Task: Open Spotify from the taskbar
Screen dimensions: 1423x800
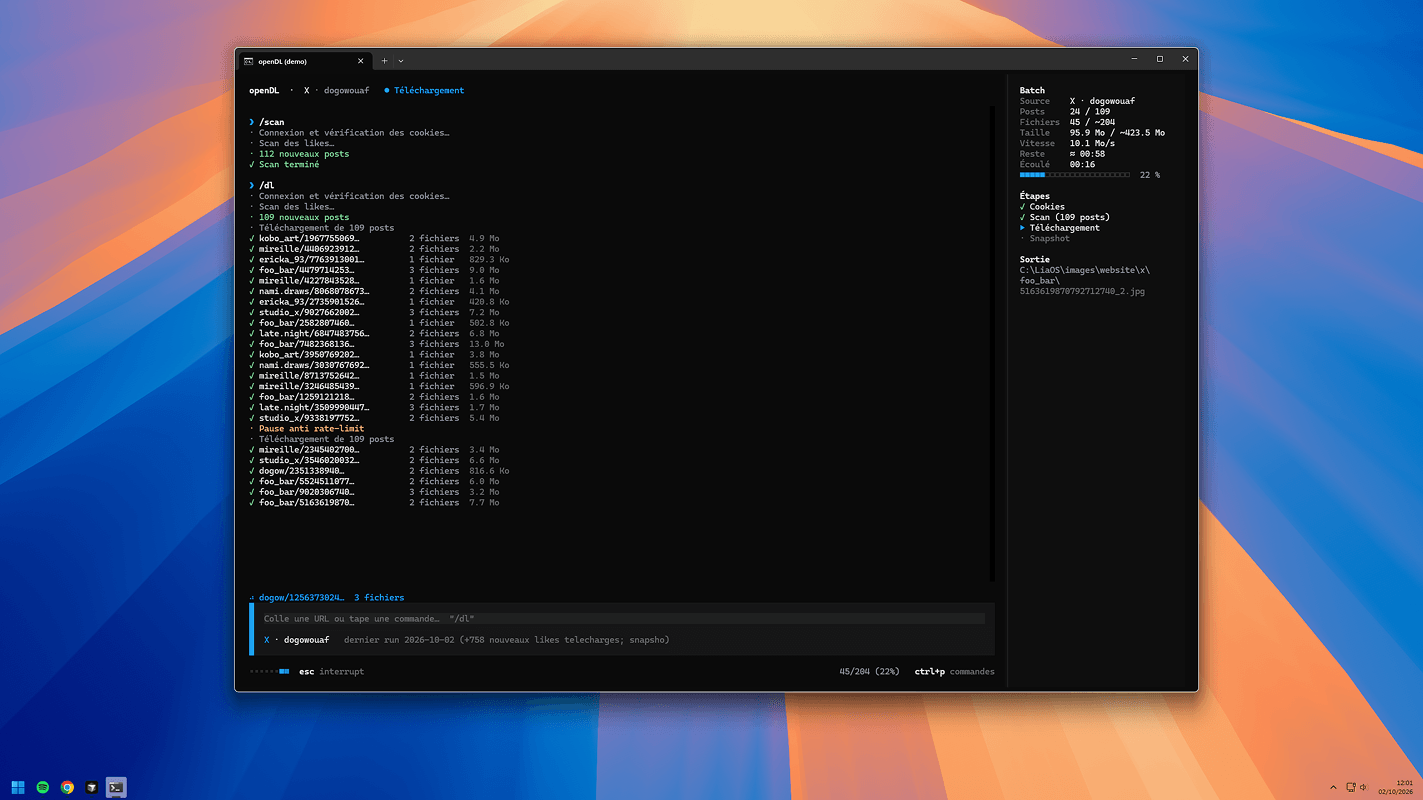Action: coord(43,787)
